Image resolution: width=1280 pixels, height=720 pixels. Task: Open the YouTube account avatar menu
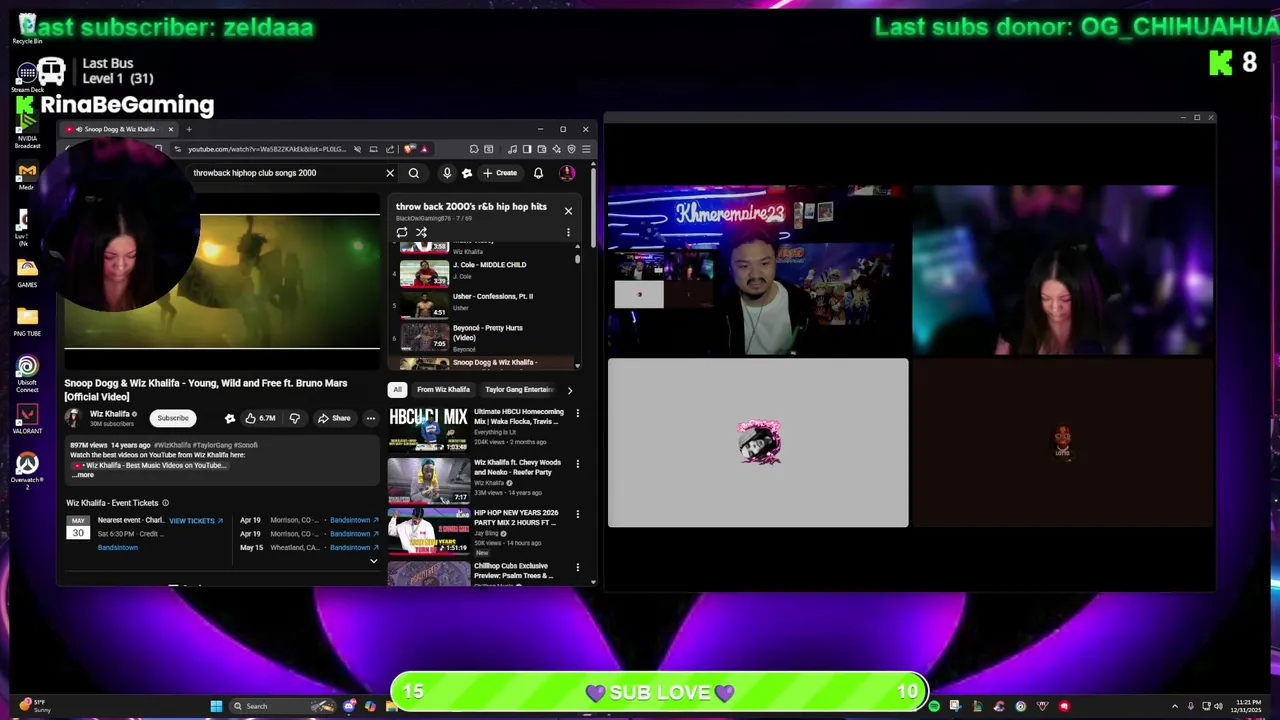point(567,173)
